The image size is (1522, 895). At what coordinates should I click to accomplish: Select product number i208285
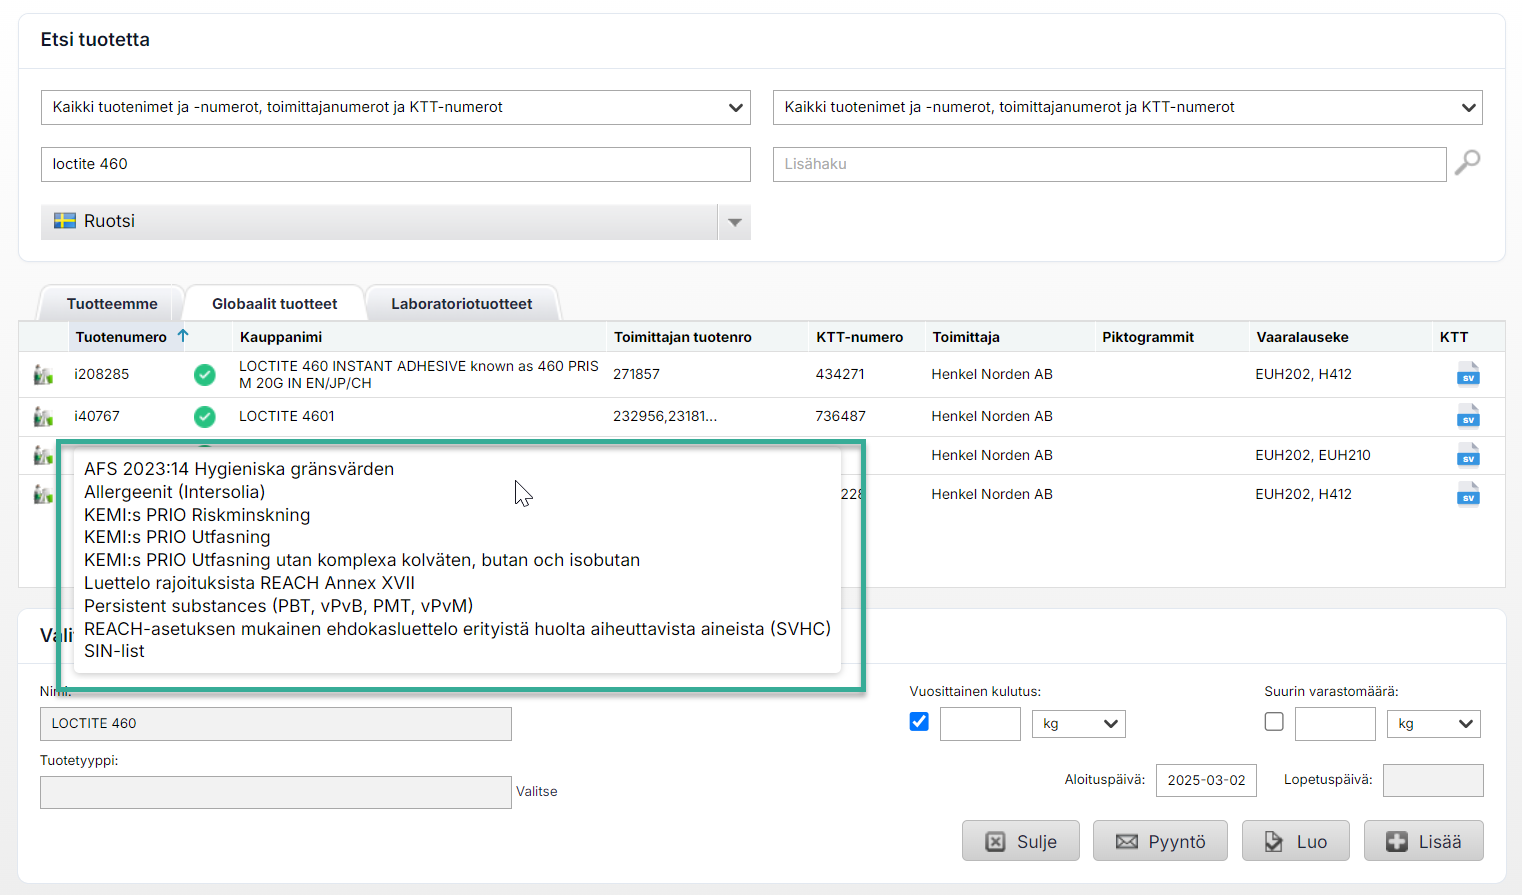[x=102, y=374]
